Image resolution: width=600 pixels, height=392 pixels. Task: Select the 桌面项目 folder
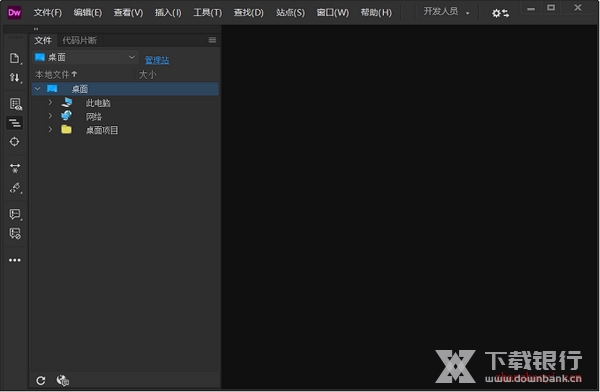102,130
